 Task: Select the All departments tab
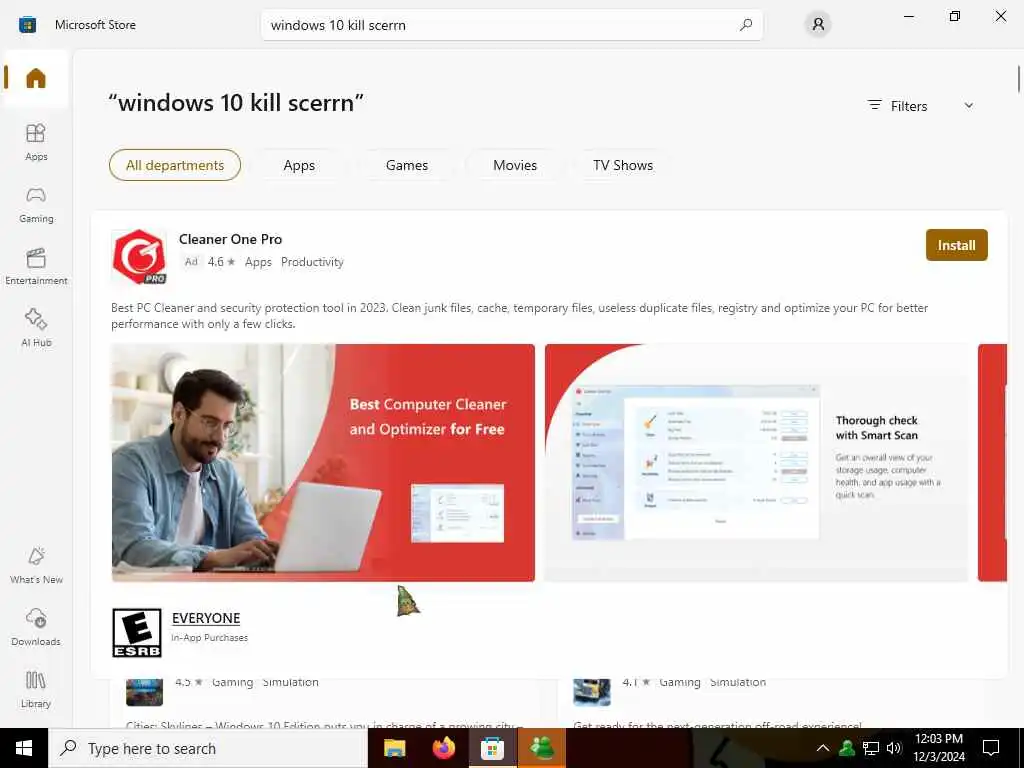[175, 165]
